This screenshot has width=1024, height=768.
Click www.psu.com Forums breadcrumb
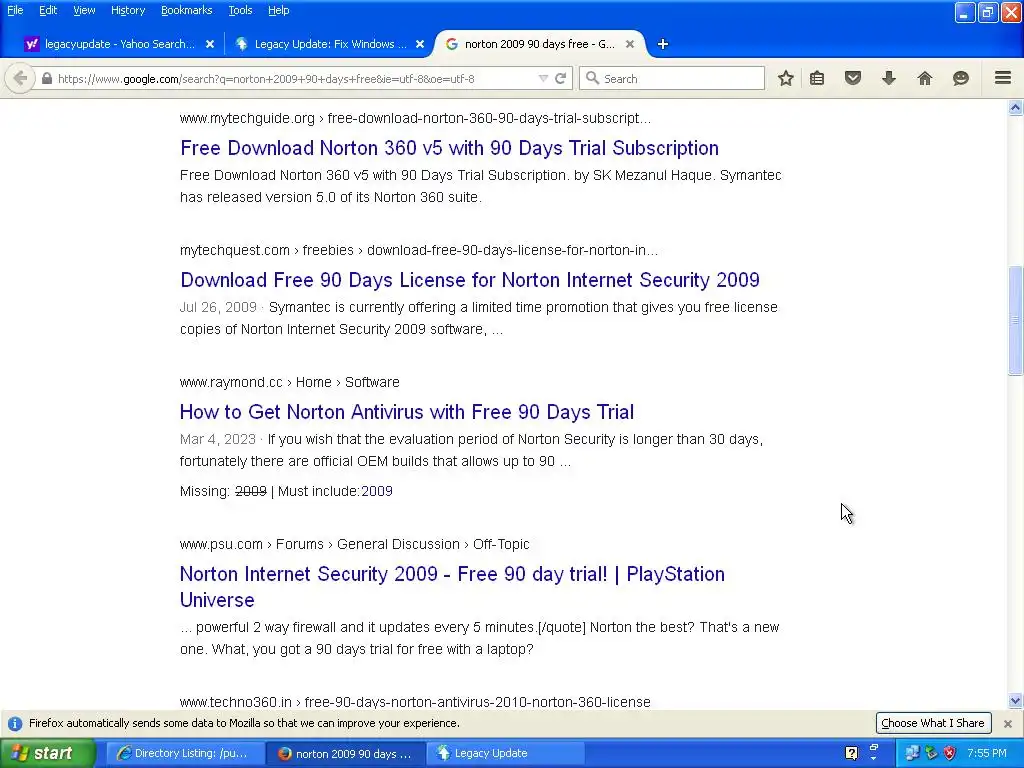click(x=355, y=544)
